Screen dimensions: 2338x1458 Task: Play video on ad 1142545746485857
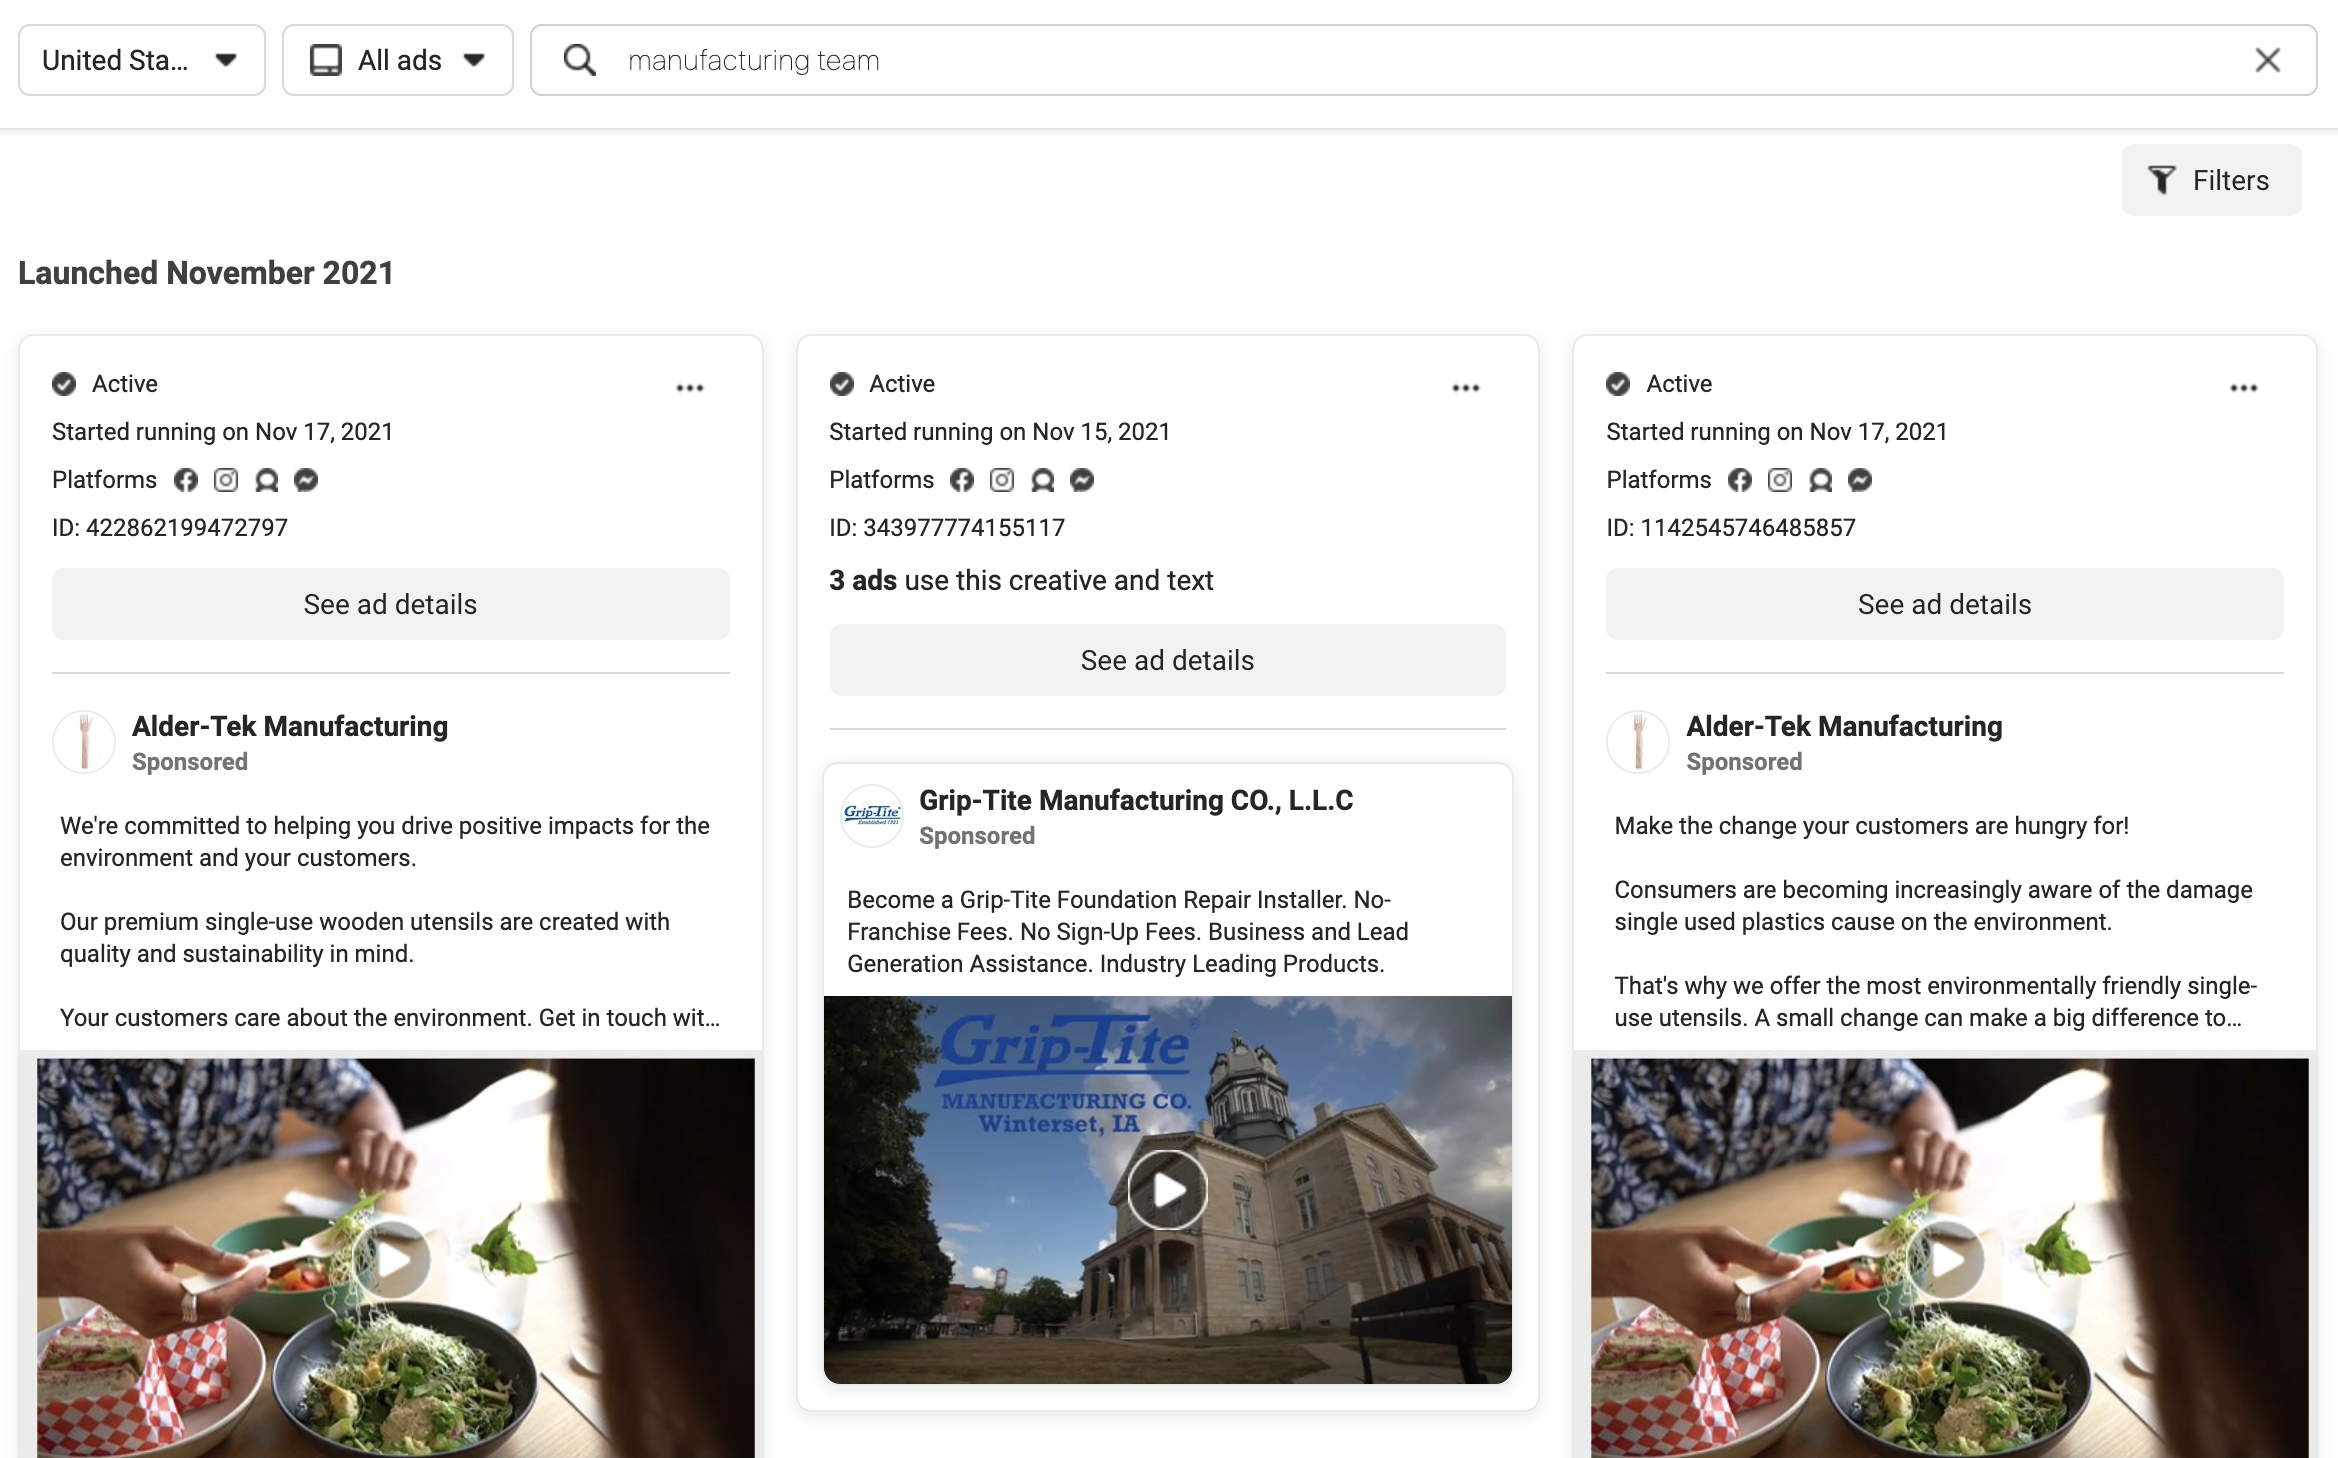1945,1260
